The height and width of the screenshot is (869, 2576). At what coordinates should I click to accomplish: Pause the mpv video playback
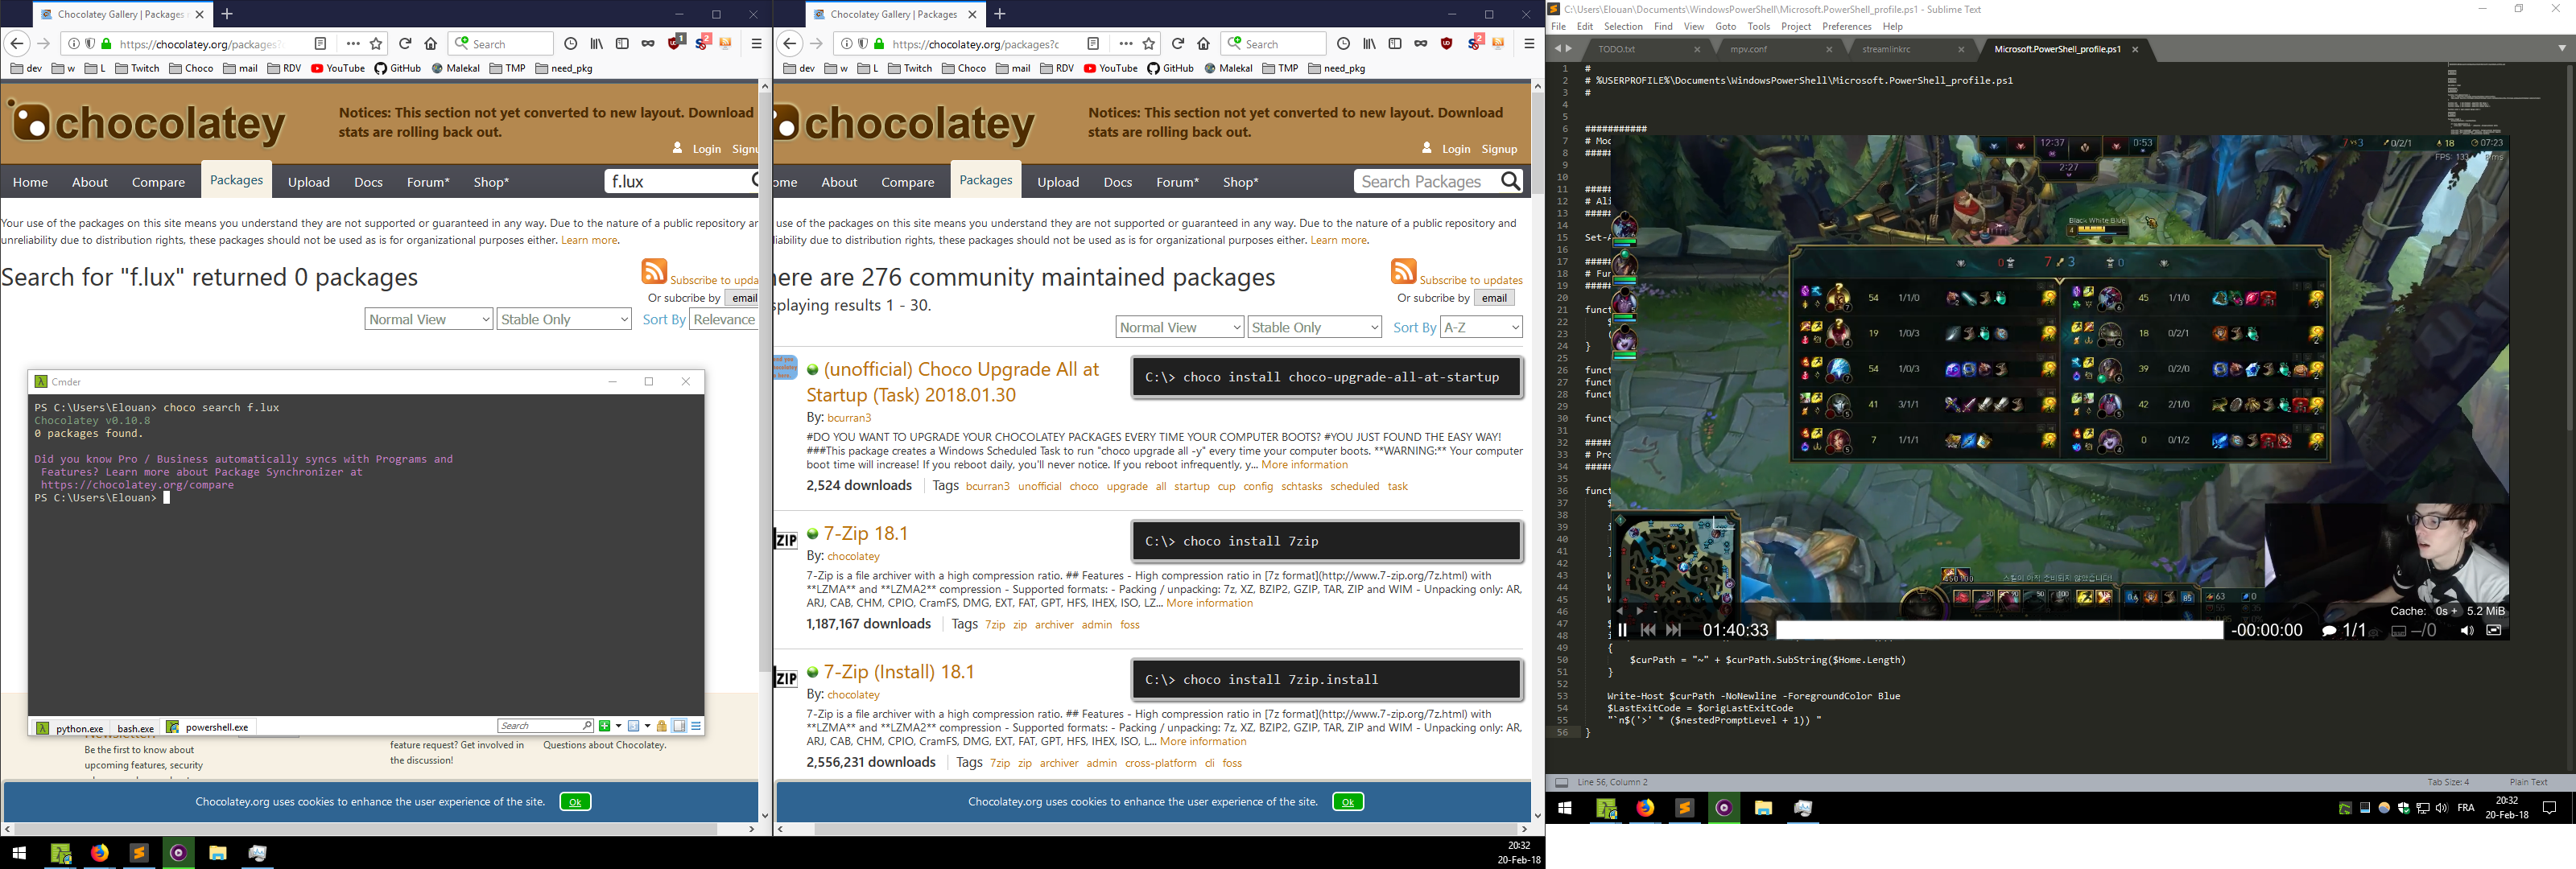(1622, 630)
